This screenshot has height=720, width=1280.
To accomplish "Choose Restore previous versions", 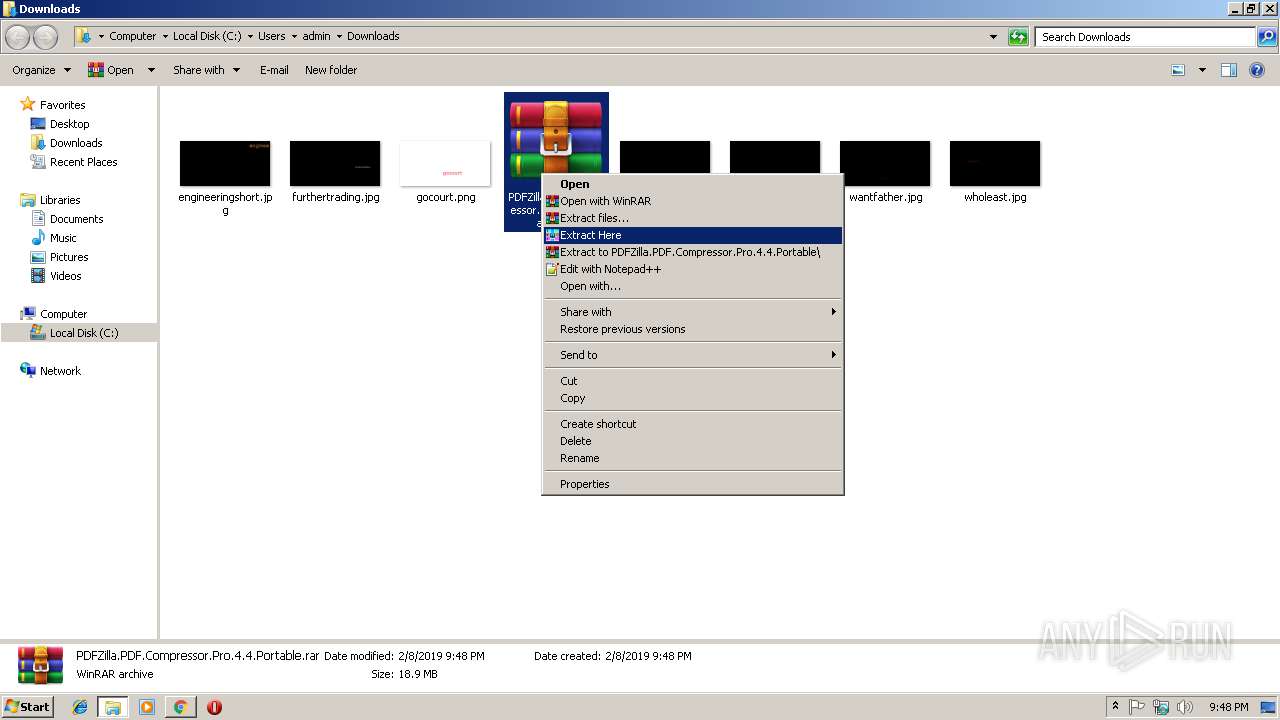I will tap(693, 329).
